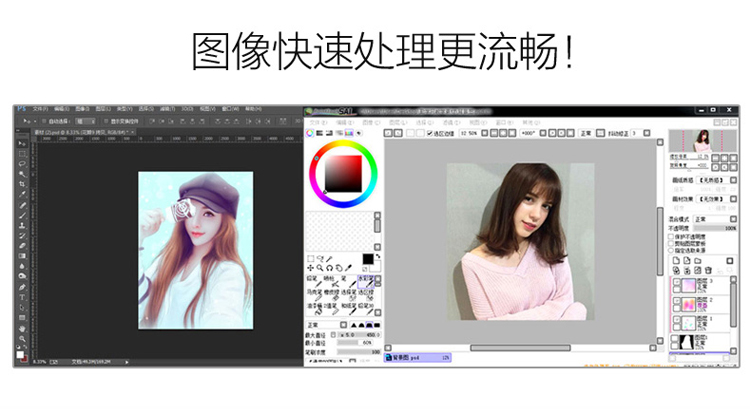Delete layer using trash icon in SAI
The width and height of the screenshot is (750, 409).
708,270
